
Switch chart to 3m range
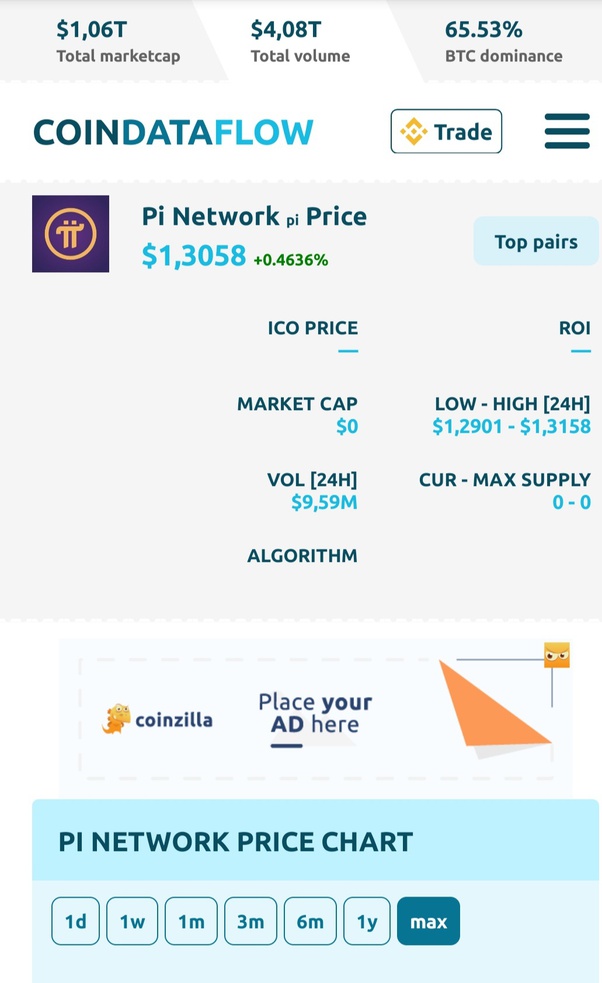pos(250,921)
